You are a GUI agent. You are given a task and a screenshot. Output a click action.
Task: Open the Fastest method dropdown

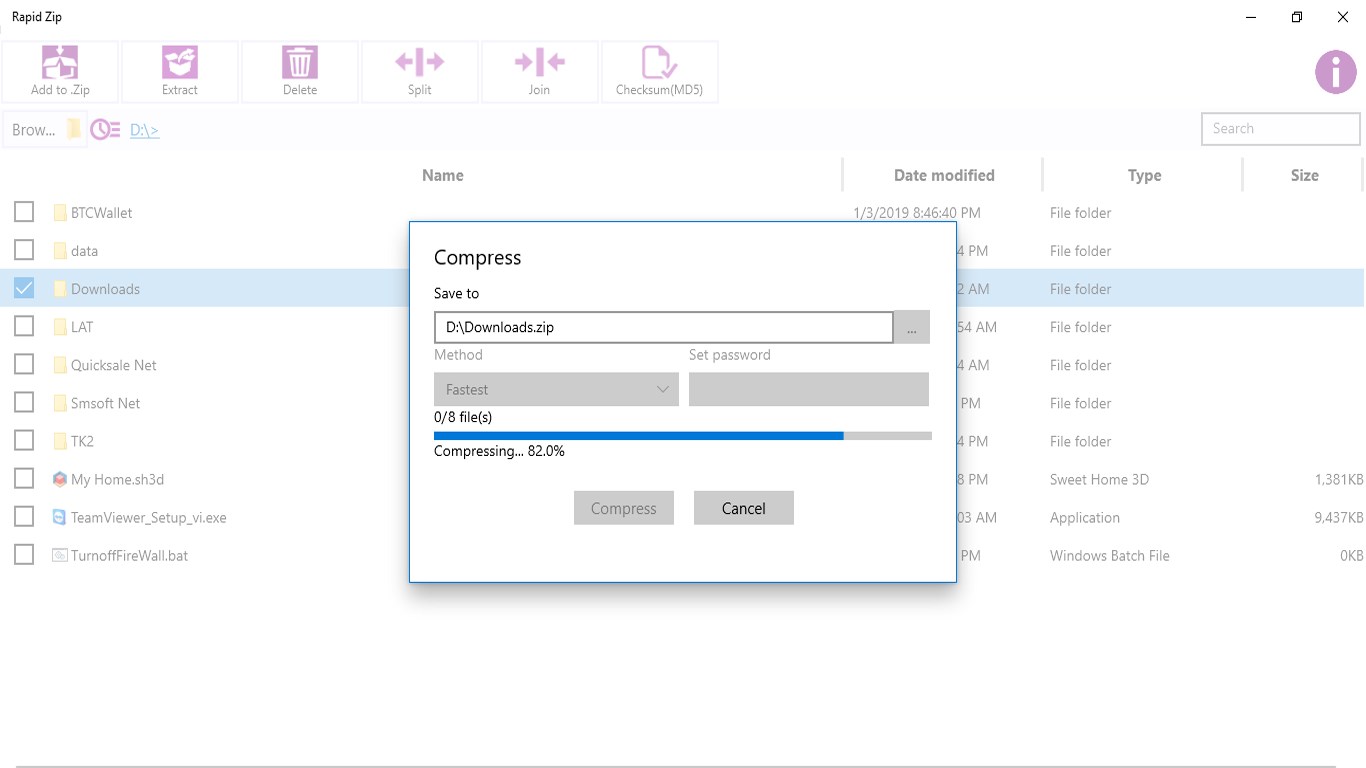pos(556,389)
